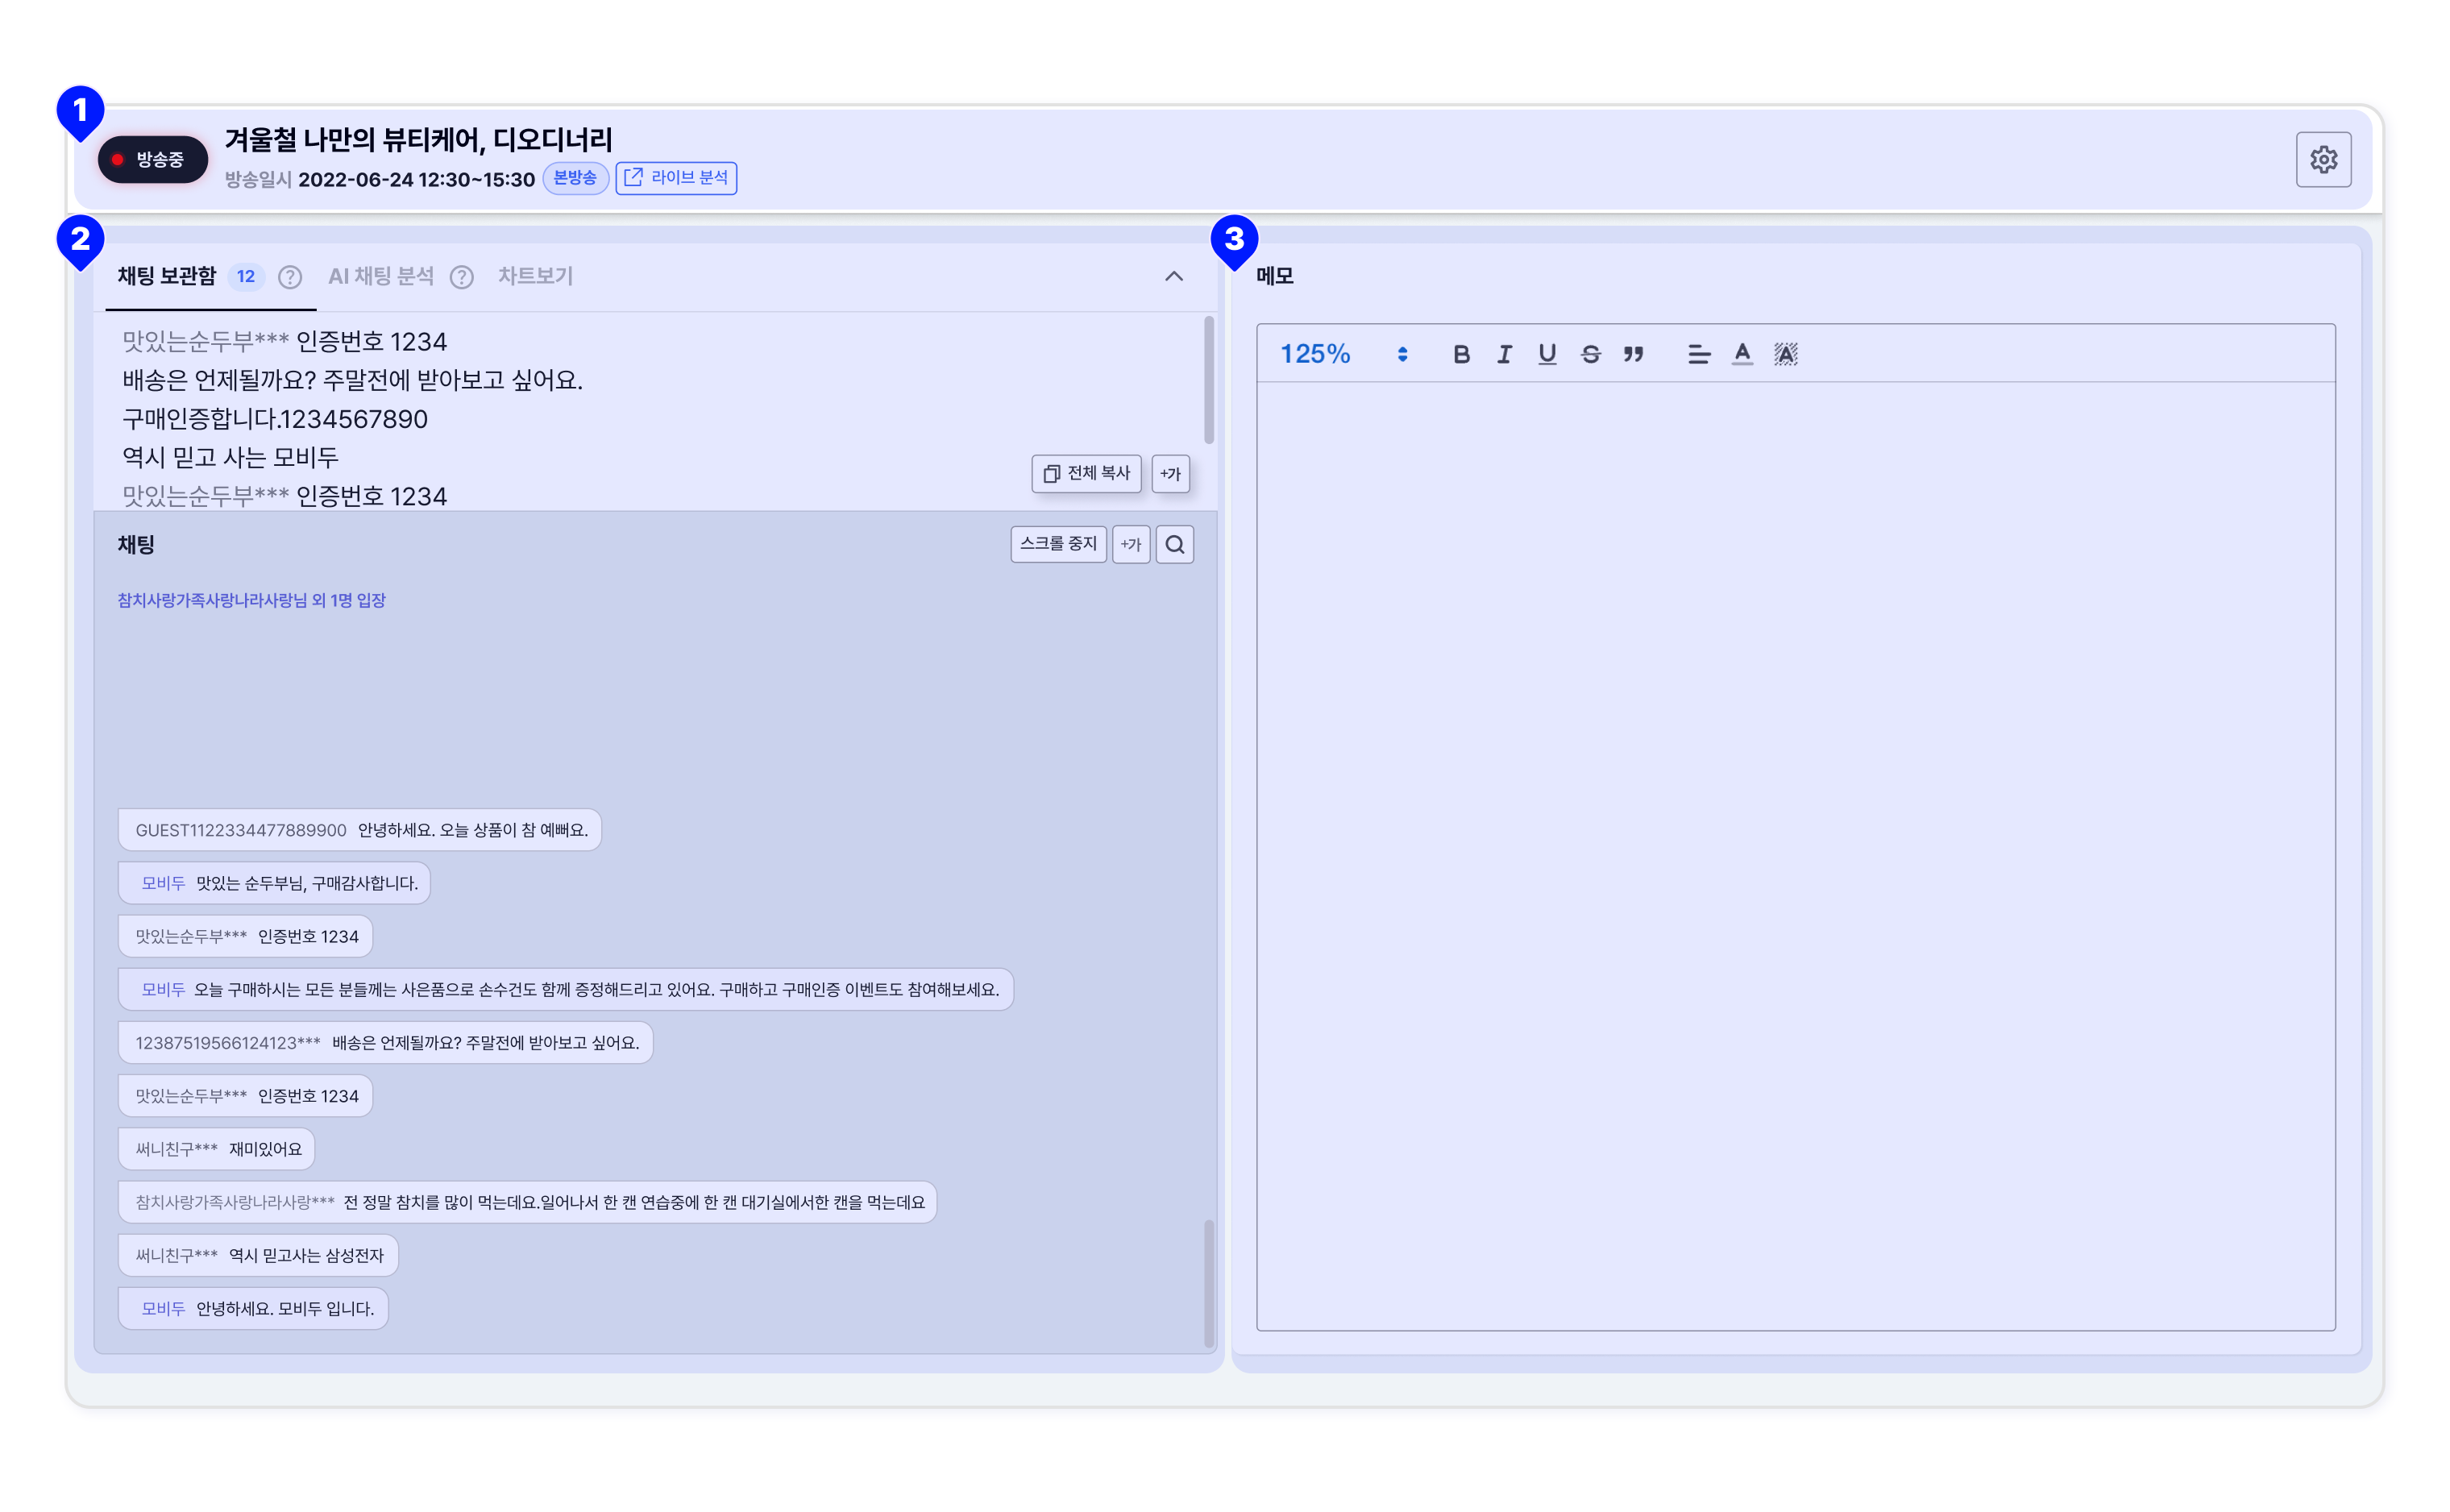Toggle strikethrough formatting in memo
Screen dimensions: 2450x1512
(1590, 354)
